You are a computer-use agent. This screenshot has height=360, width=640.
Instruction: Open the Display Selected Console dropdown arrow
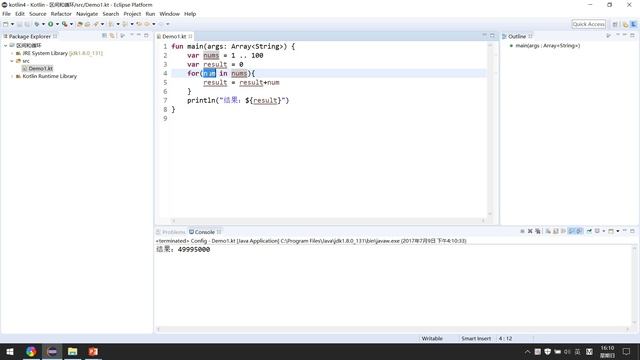pyautogui.click(x=604, y=231)
